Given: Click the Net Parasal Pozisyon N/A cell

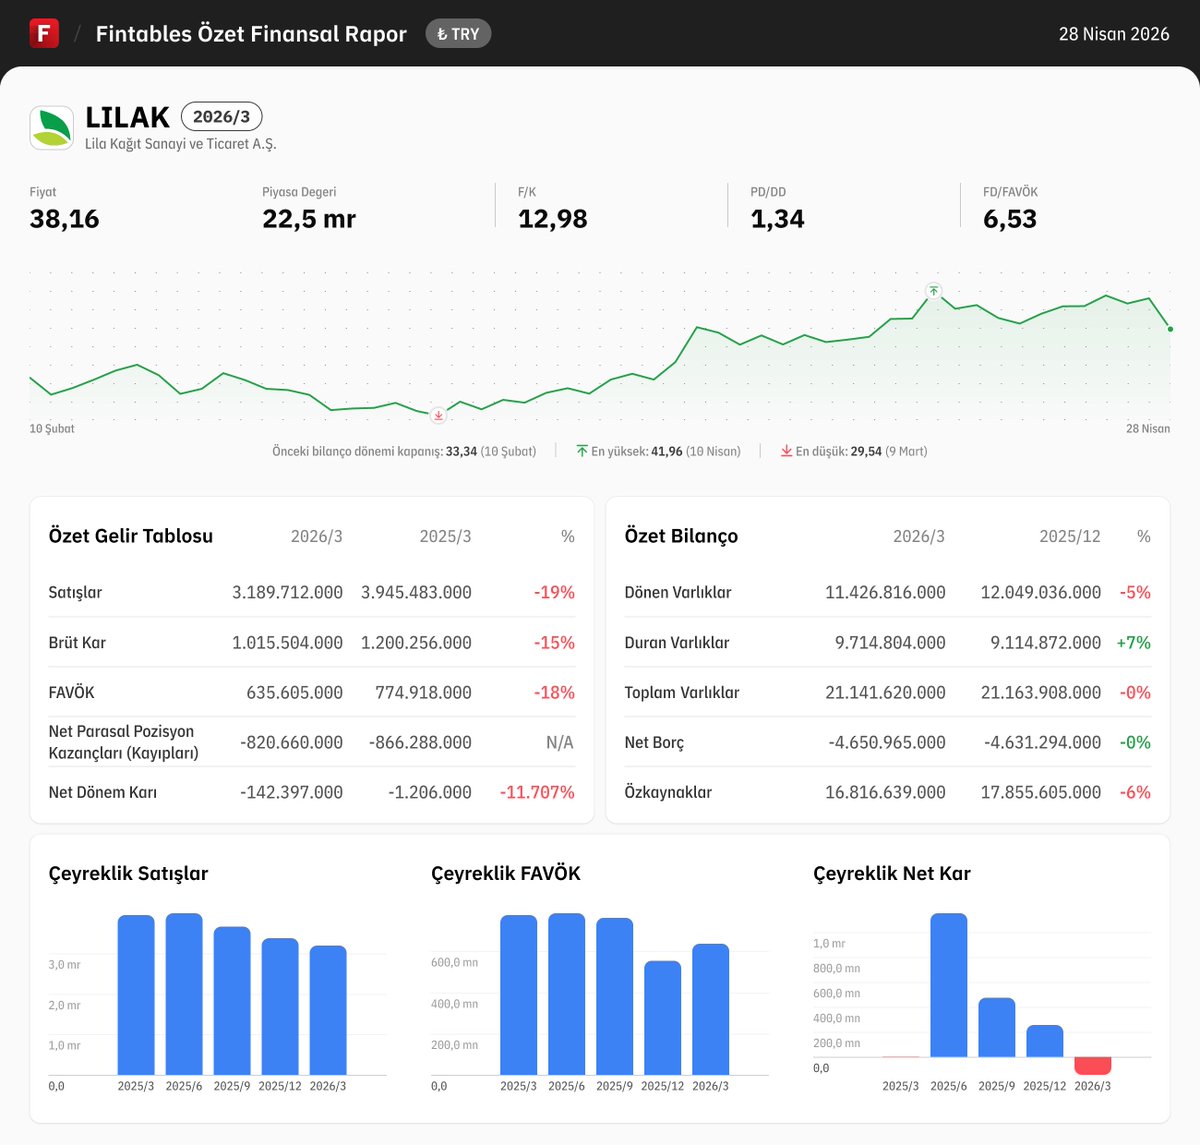Looking at the screenshot, I should click(x=560, y=742).
